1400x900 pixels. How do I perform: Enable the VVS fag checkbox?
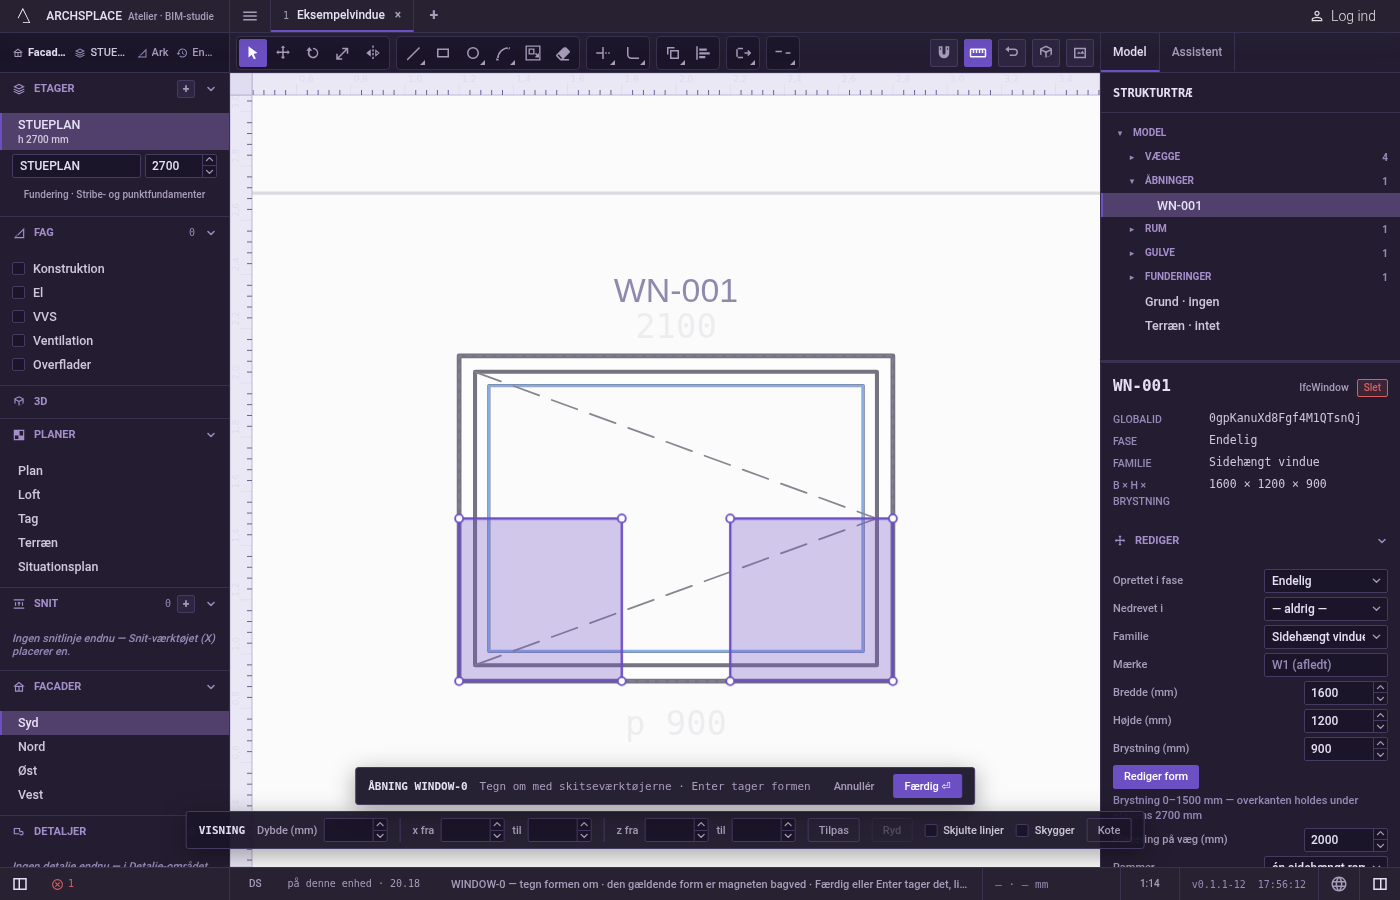[18, 317]
